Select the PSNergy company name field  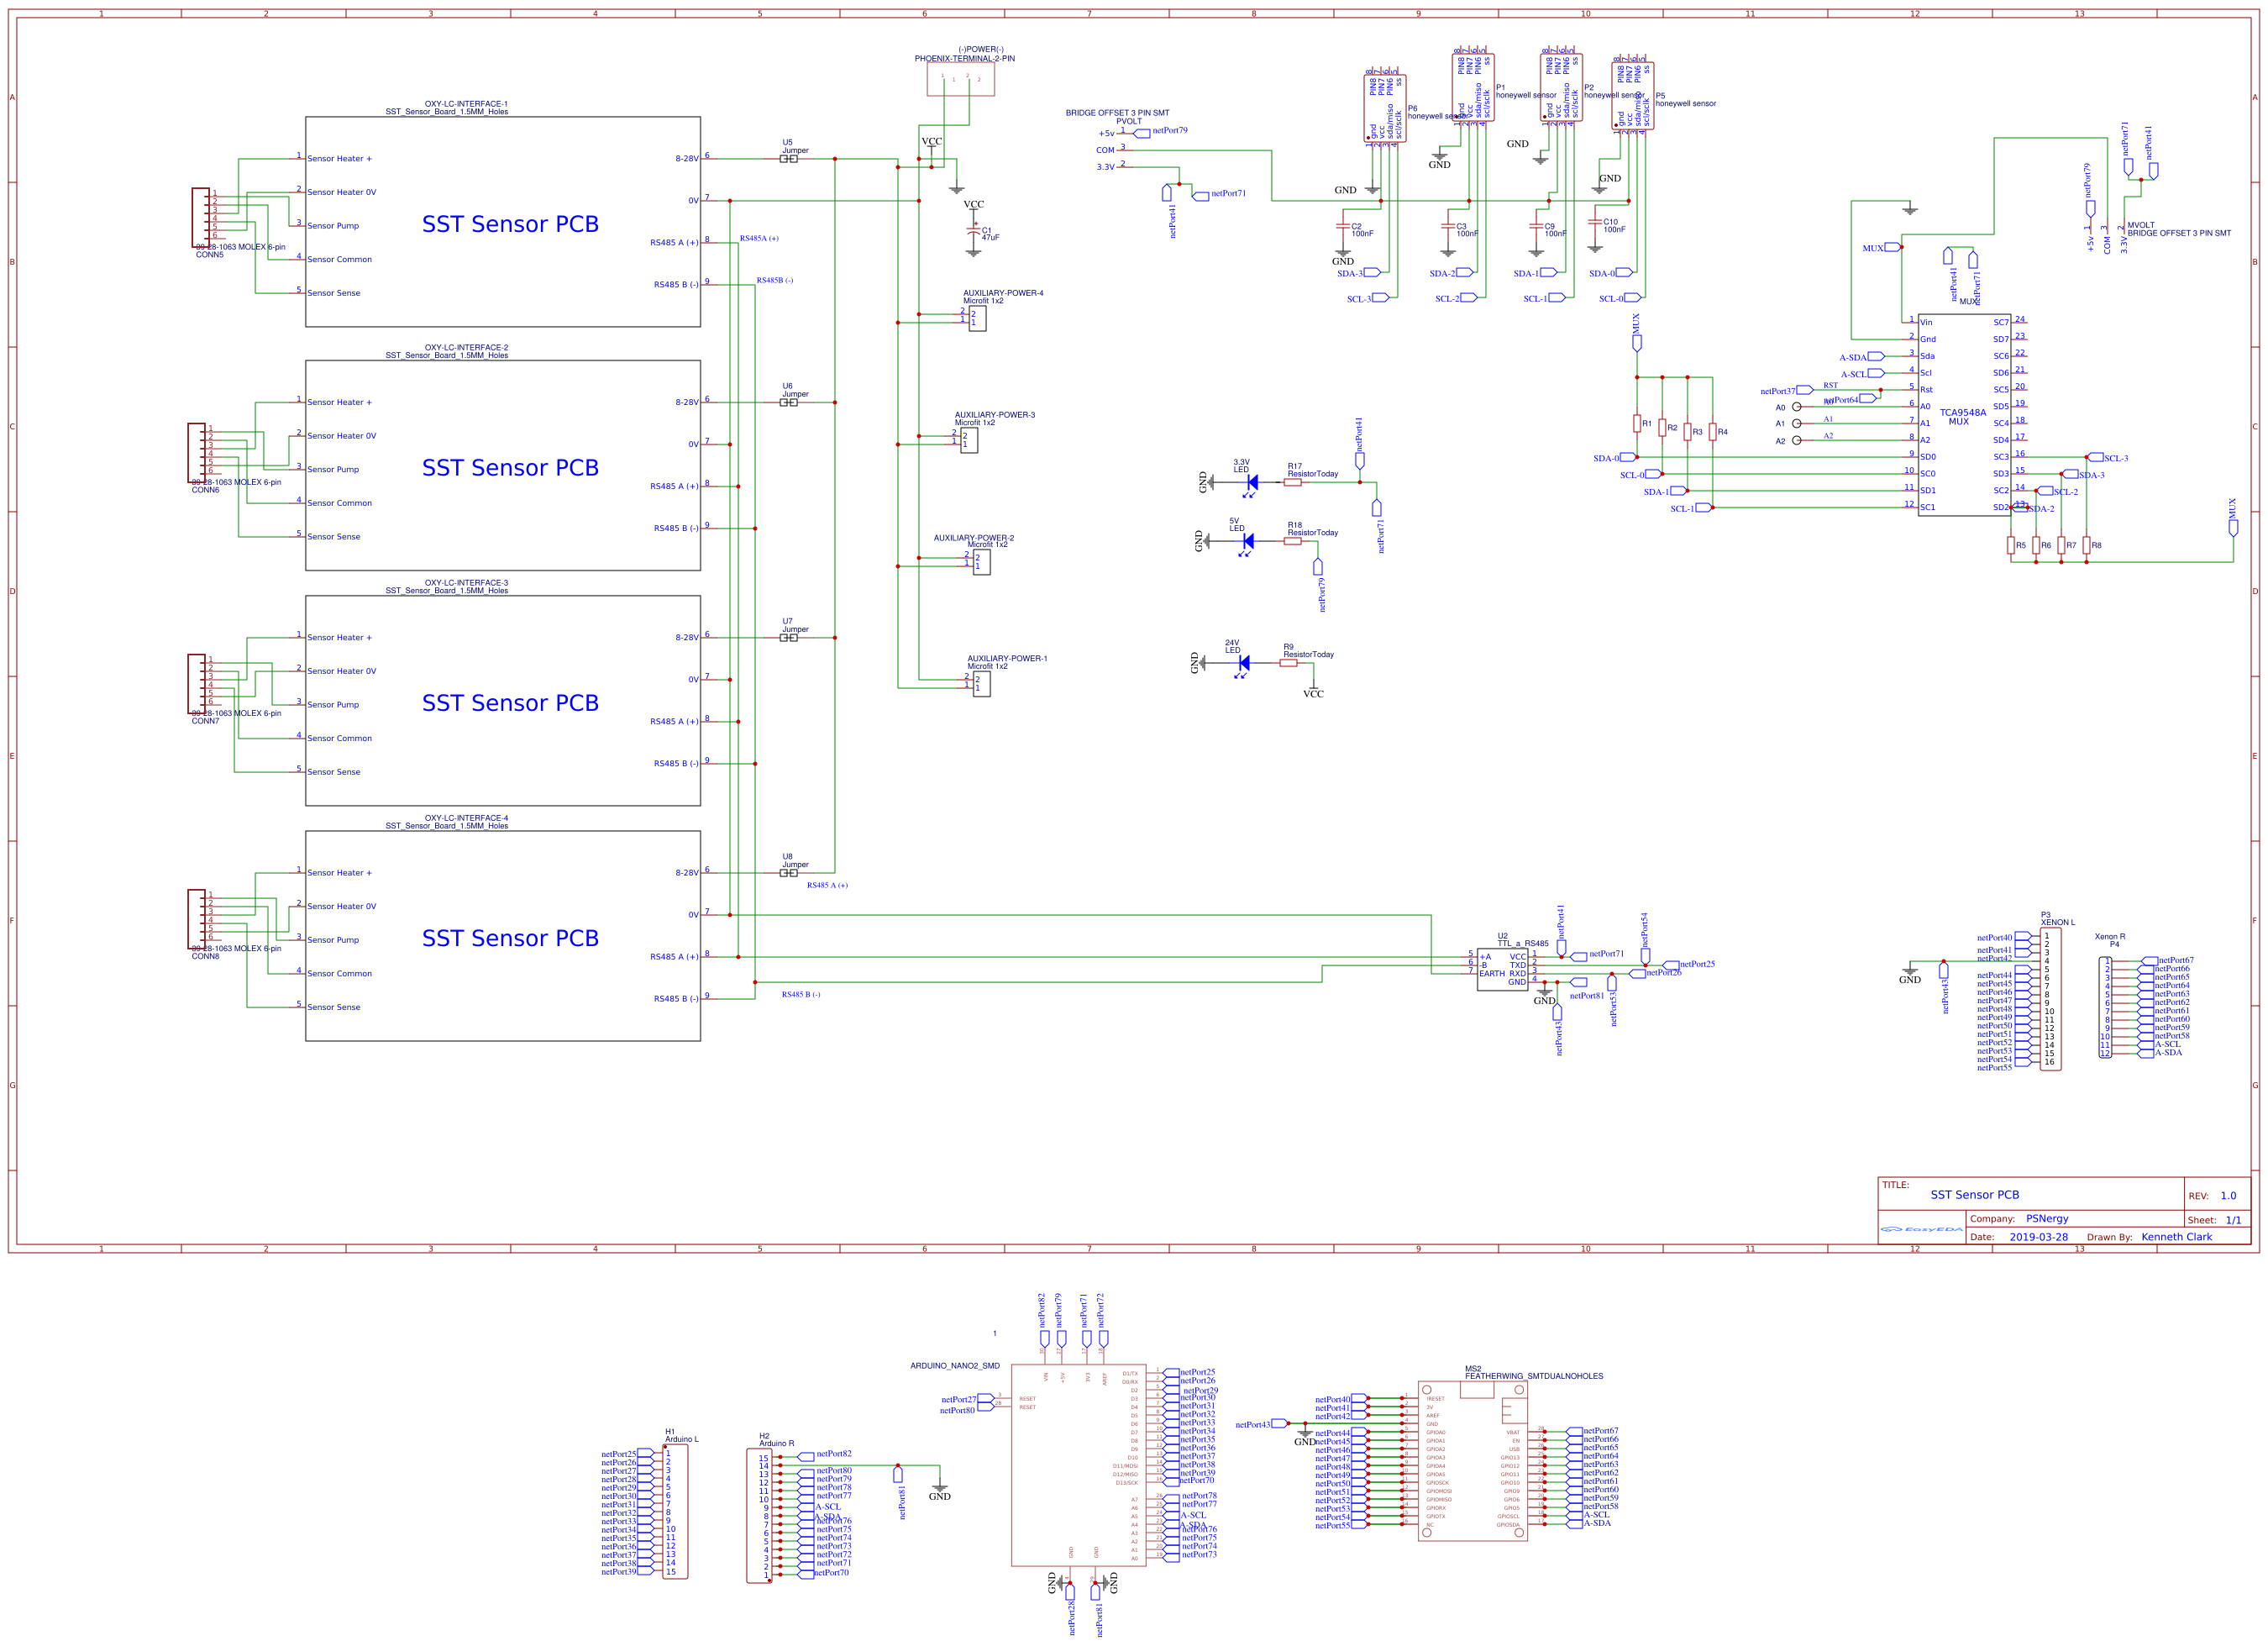pos(2046,1218)
